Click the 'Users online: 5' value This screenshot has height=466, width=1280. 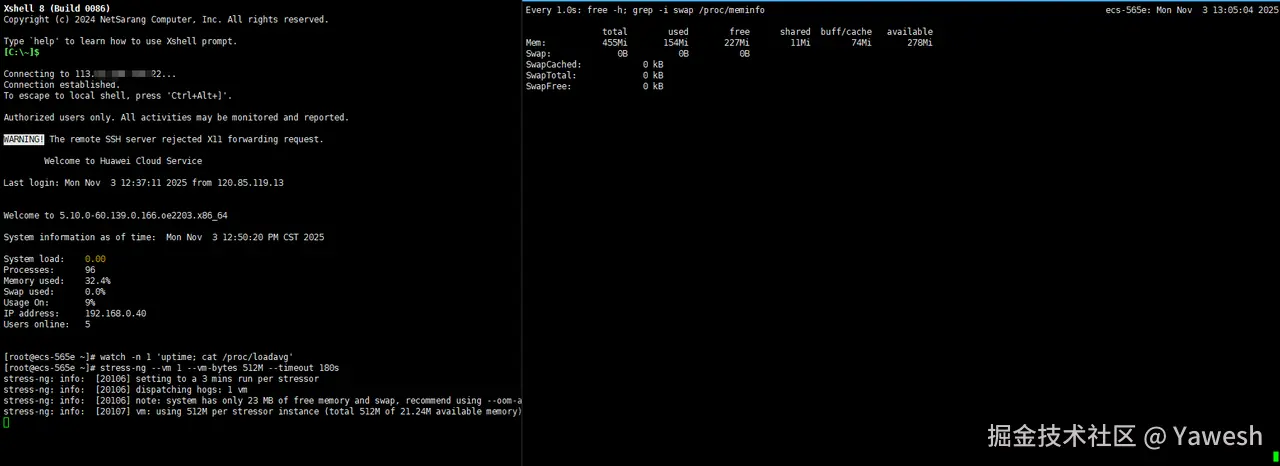87,325
